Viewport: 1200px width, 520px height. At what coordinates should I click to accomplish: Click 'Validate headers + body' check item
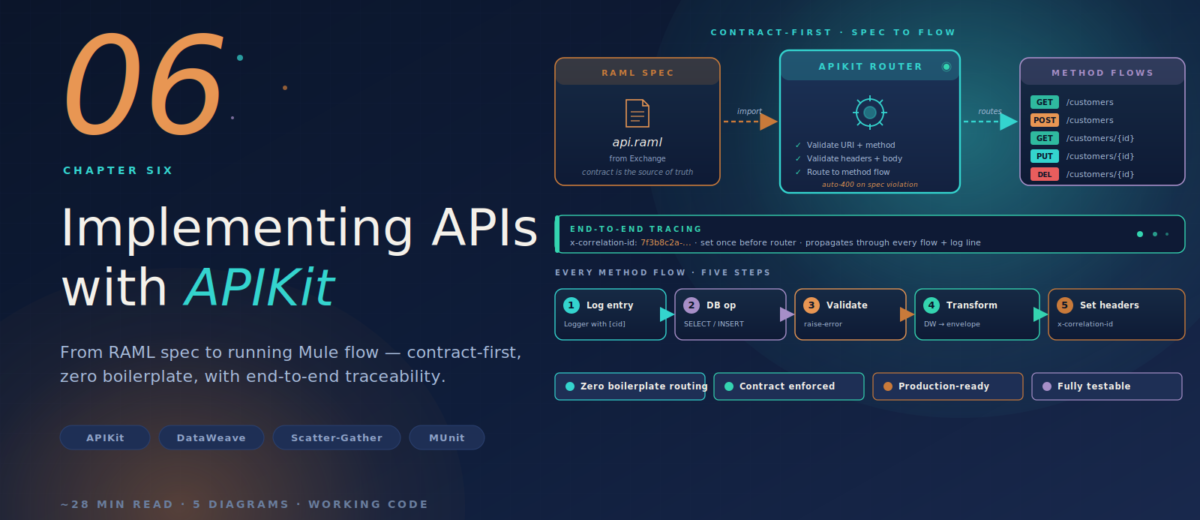849,158
